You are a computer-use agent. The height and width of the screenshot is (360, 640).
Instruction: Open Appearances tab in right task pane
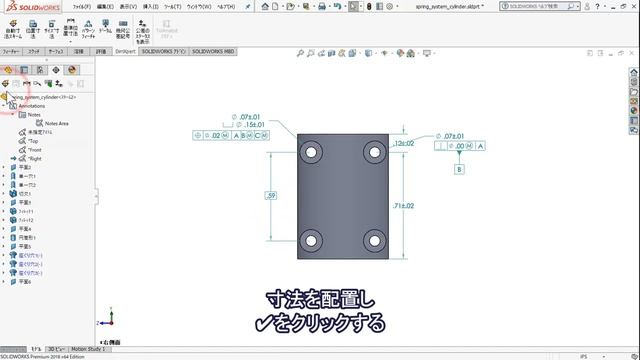pyautogui.click(x=633, y=111)
